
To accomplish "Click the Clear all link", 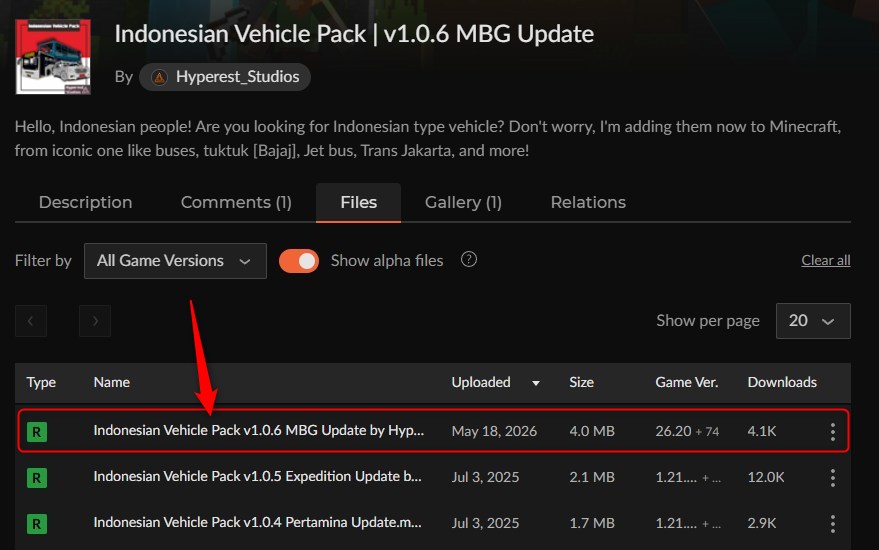I will pos(826,260).
